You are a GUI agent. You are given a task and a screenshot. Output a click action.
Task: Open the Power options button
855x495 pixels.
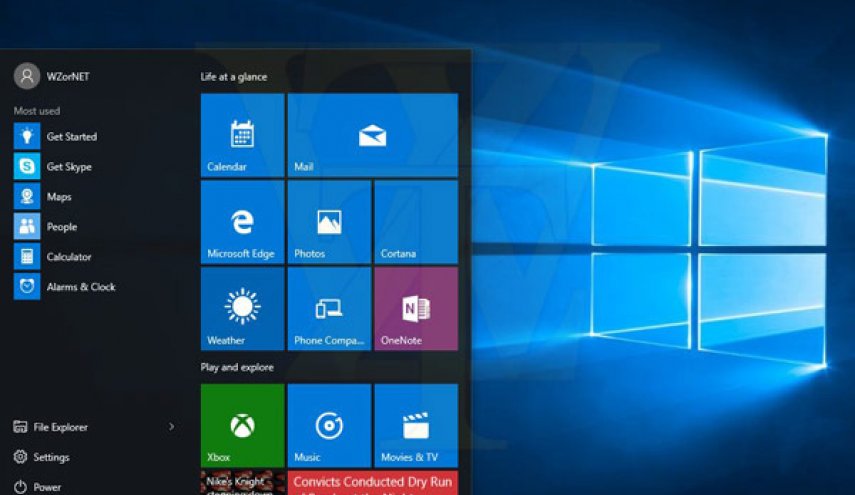(x=37, y=487)
